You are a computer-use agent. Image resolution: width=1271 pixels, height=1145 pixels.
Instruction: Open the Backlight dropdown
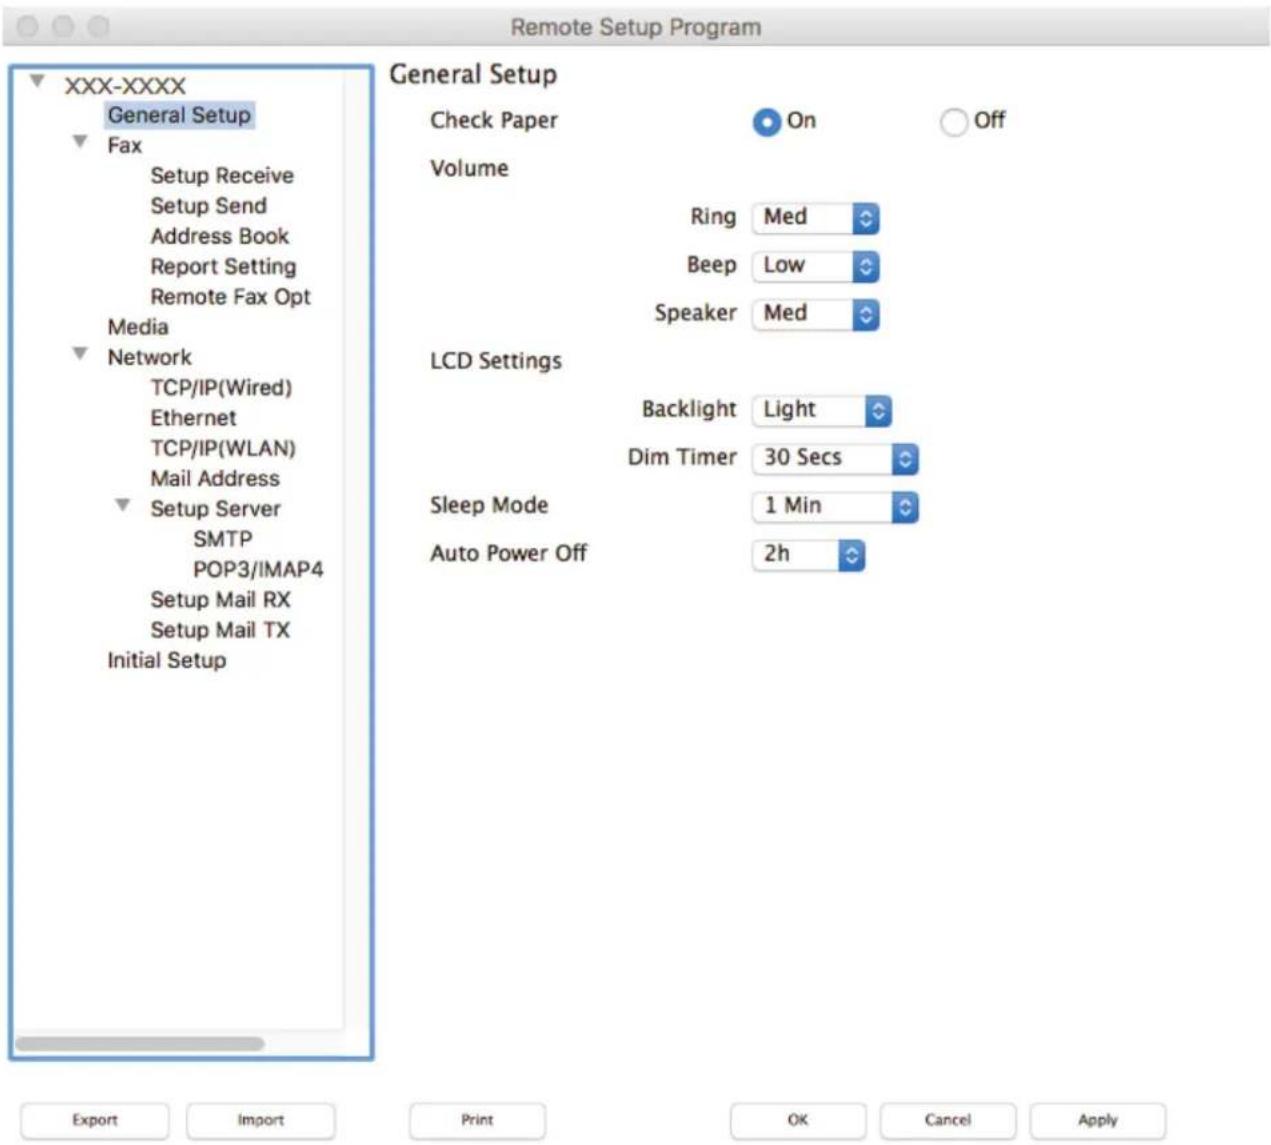tap(822, 410)
